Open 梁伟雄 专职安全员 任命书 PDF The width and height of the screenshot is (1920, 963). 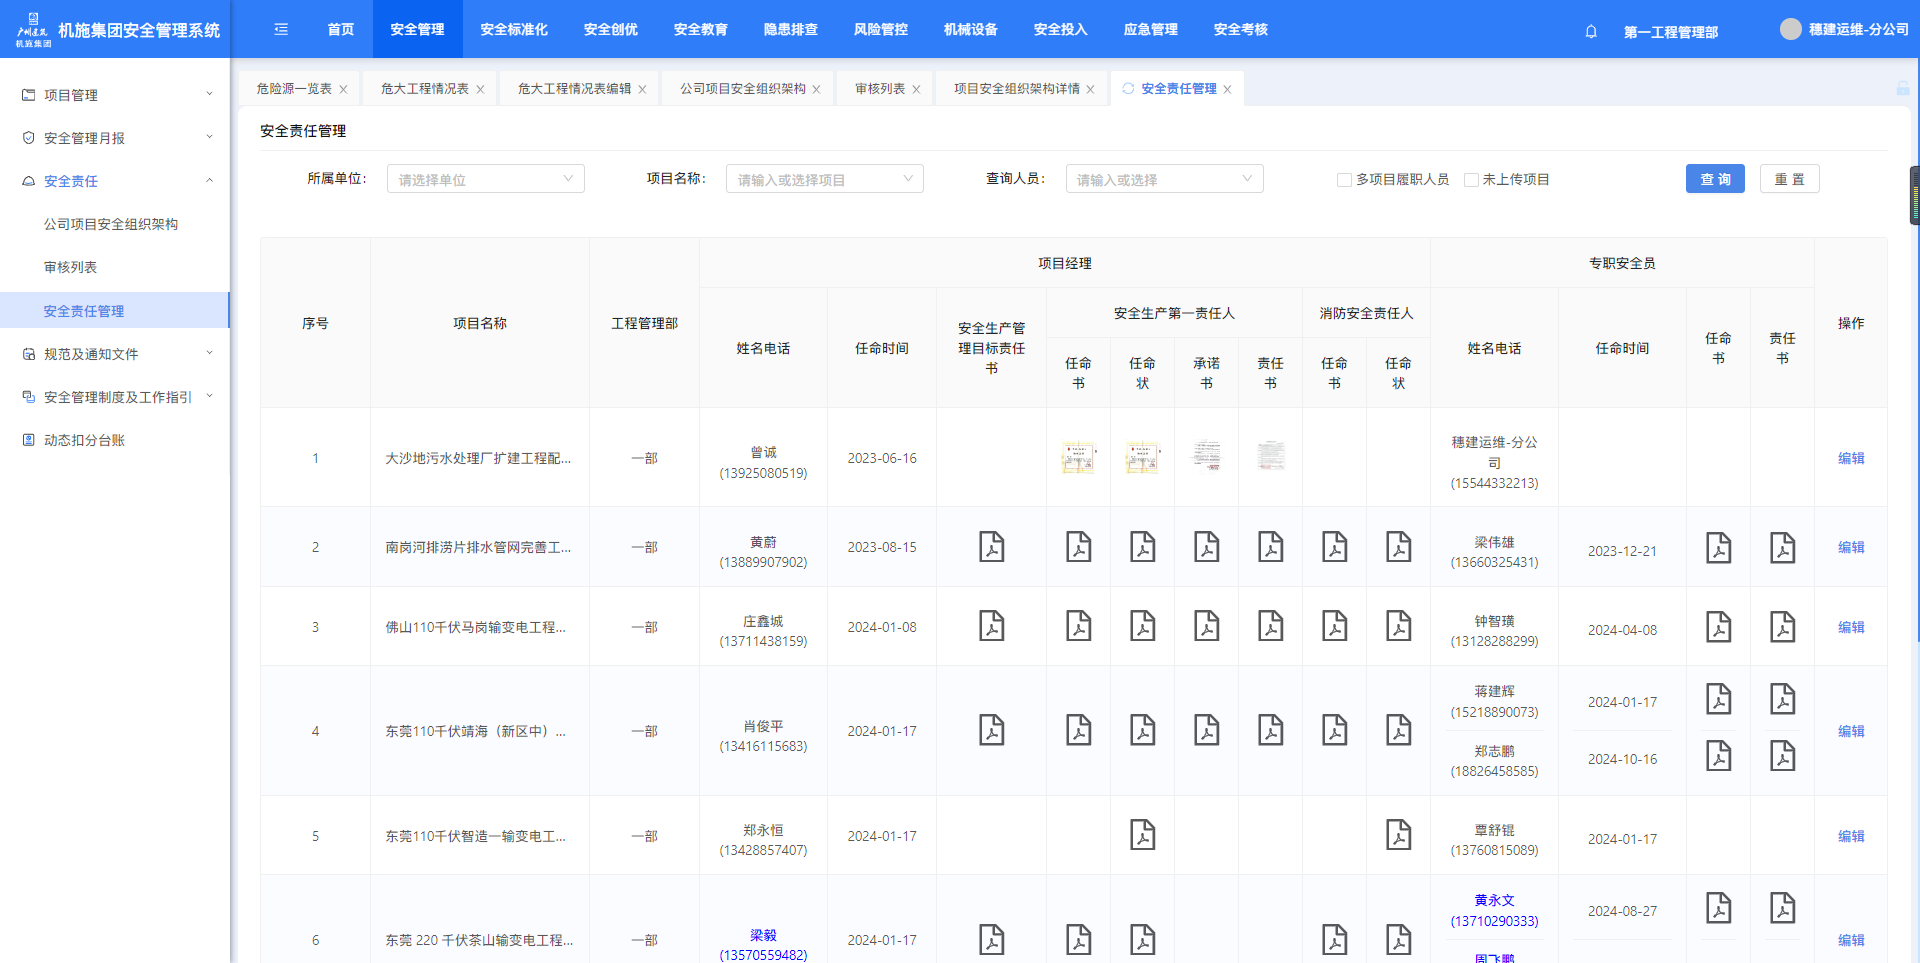pos(1718,548)
